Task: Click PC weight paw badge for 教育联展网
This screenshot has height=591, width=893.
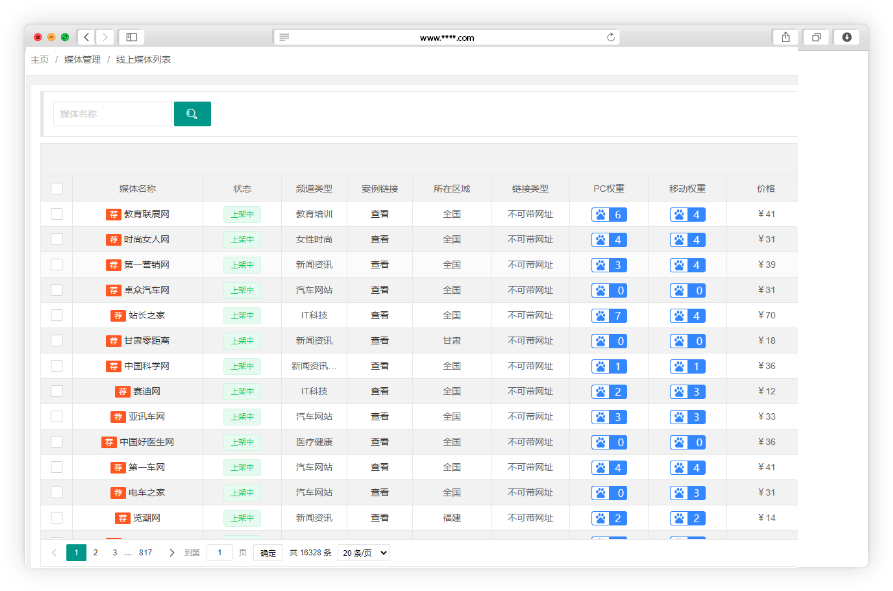Action: coord(609,214)
